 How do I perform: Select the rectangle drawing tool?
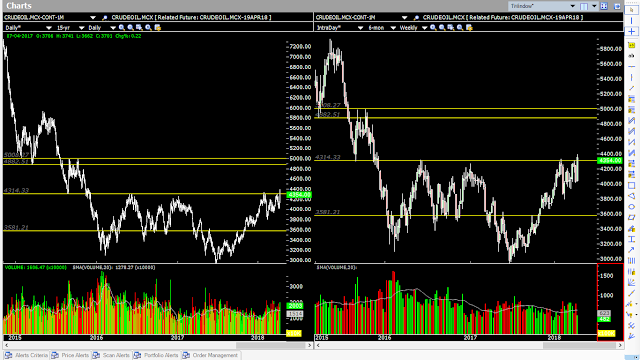[631, 185]
